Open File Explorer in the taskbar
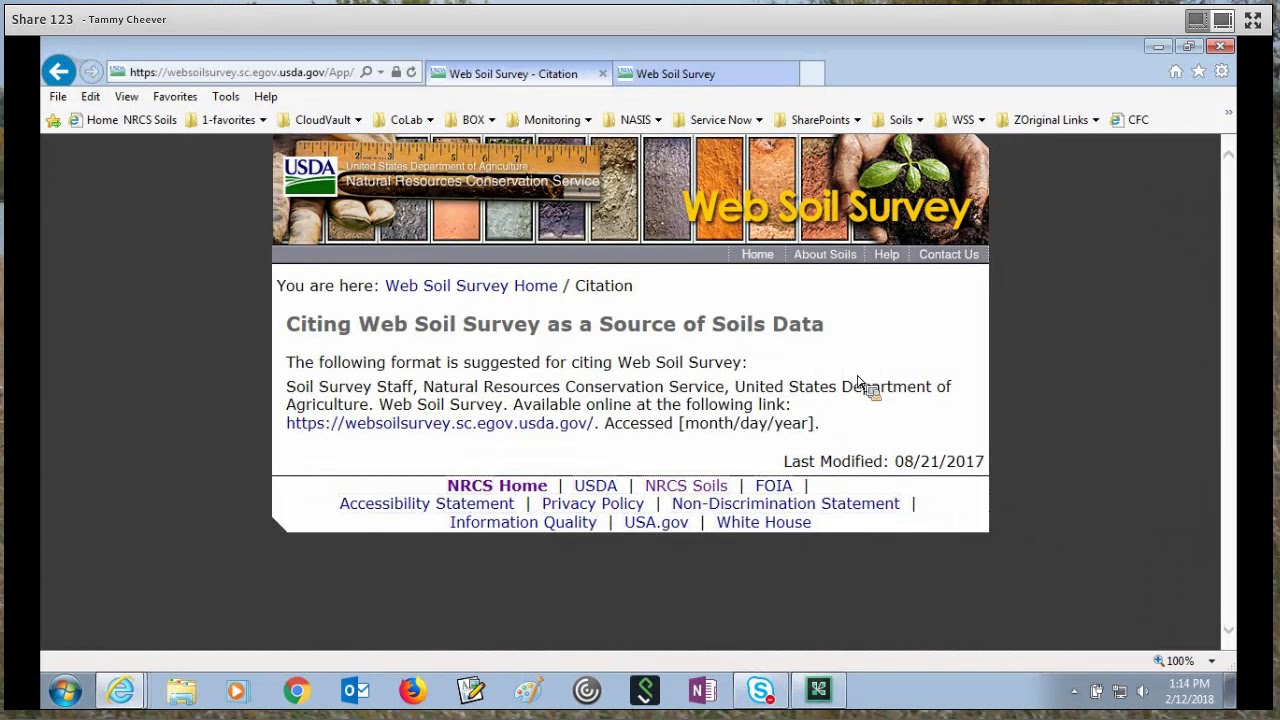 click(x=181, y=690)
